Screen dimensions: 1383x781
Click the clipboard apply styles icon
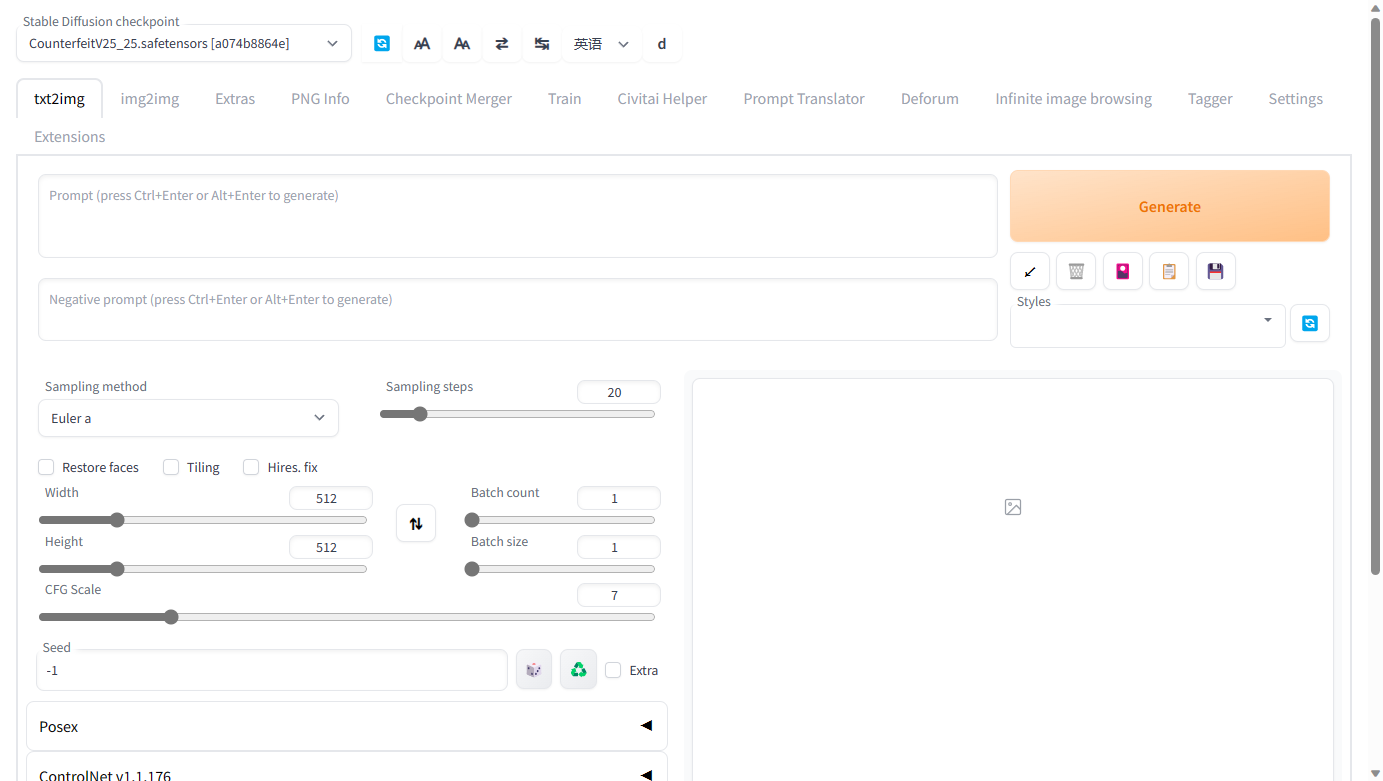pos(1169,271)
